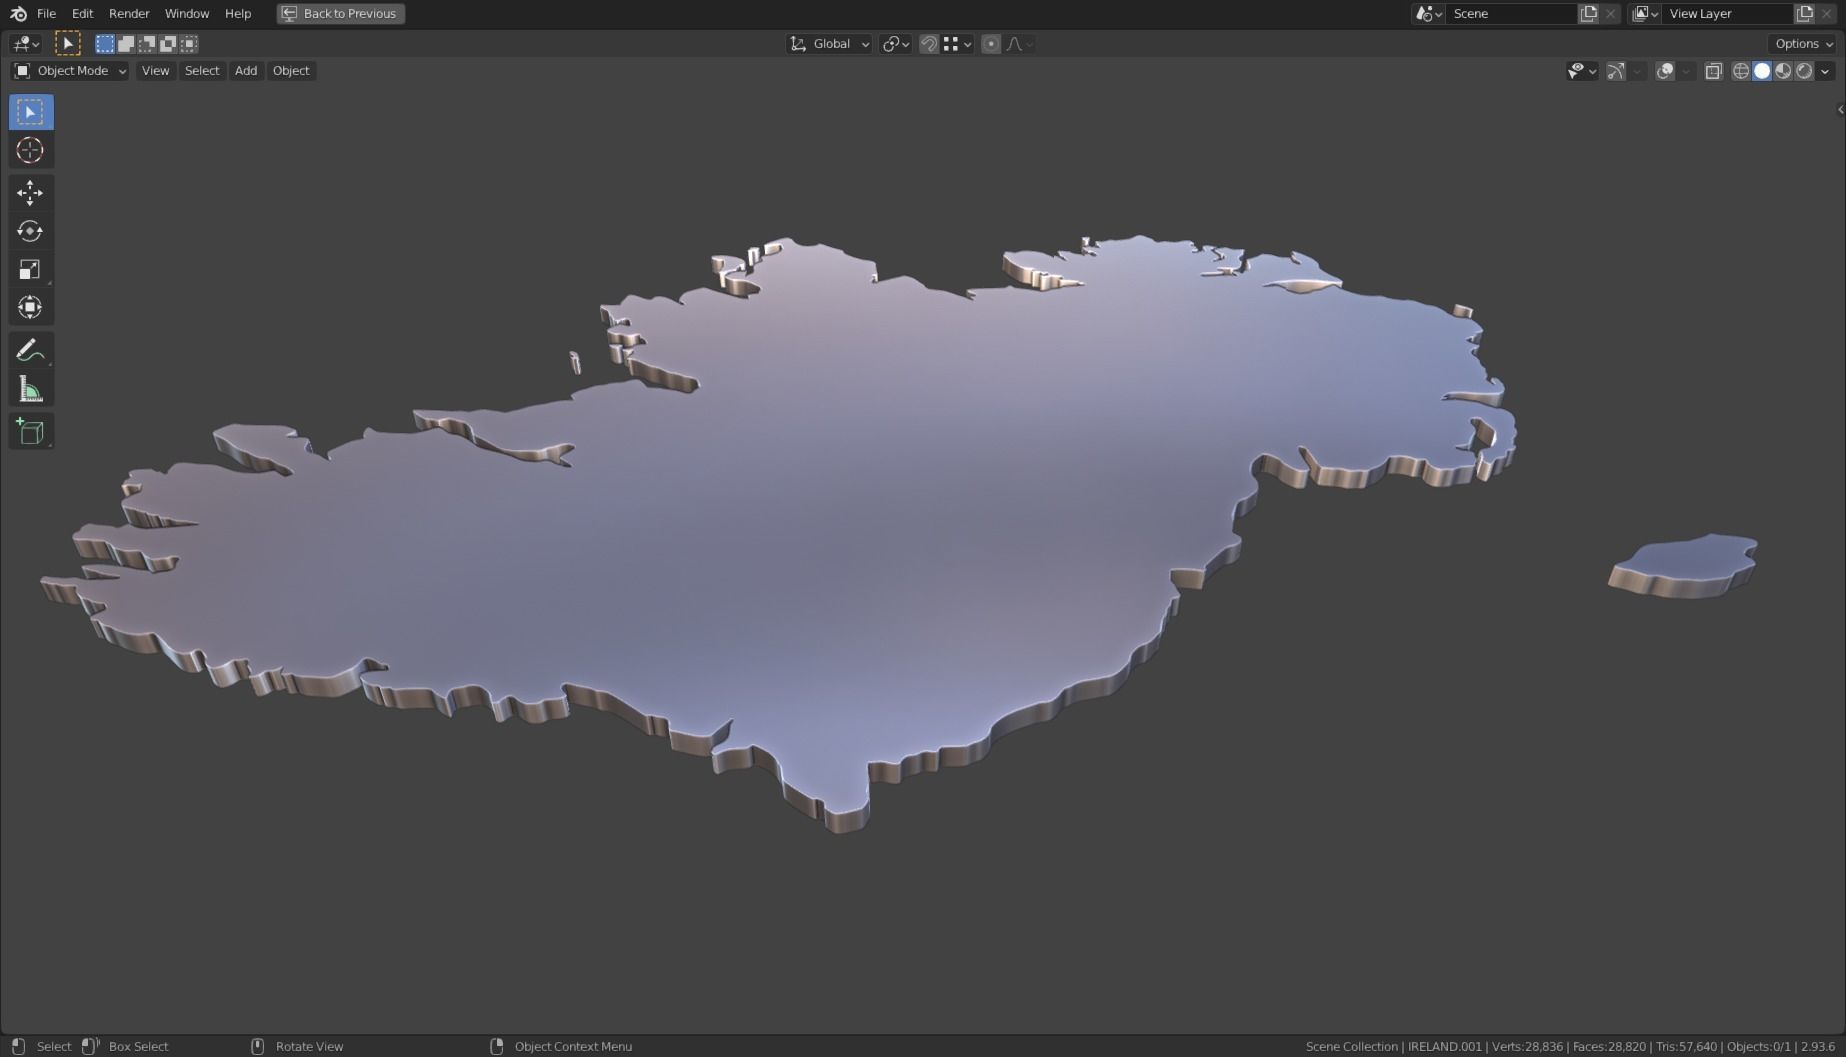
Task: Open the transform pivot point dropdown
Action: pos(895,43)
